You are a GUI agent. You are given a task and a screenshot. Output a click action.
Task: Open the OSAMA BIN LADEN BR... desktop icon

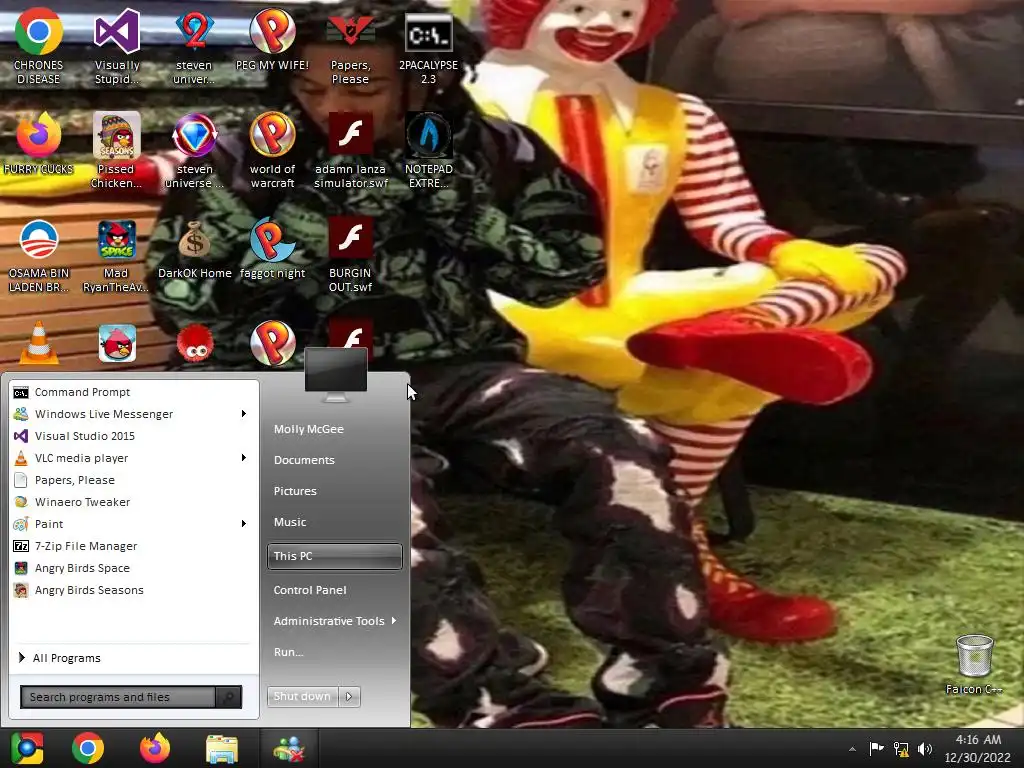point(39,255)
